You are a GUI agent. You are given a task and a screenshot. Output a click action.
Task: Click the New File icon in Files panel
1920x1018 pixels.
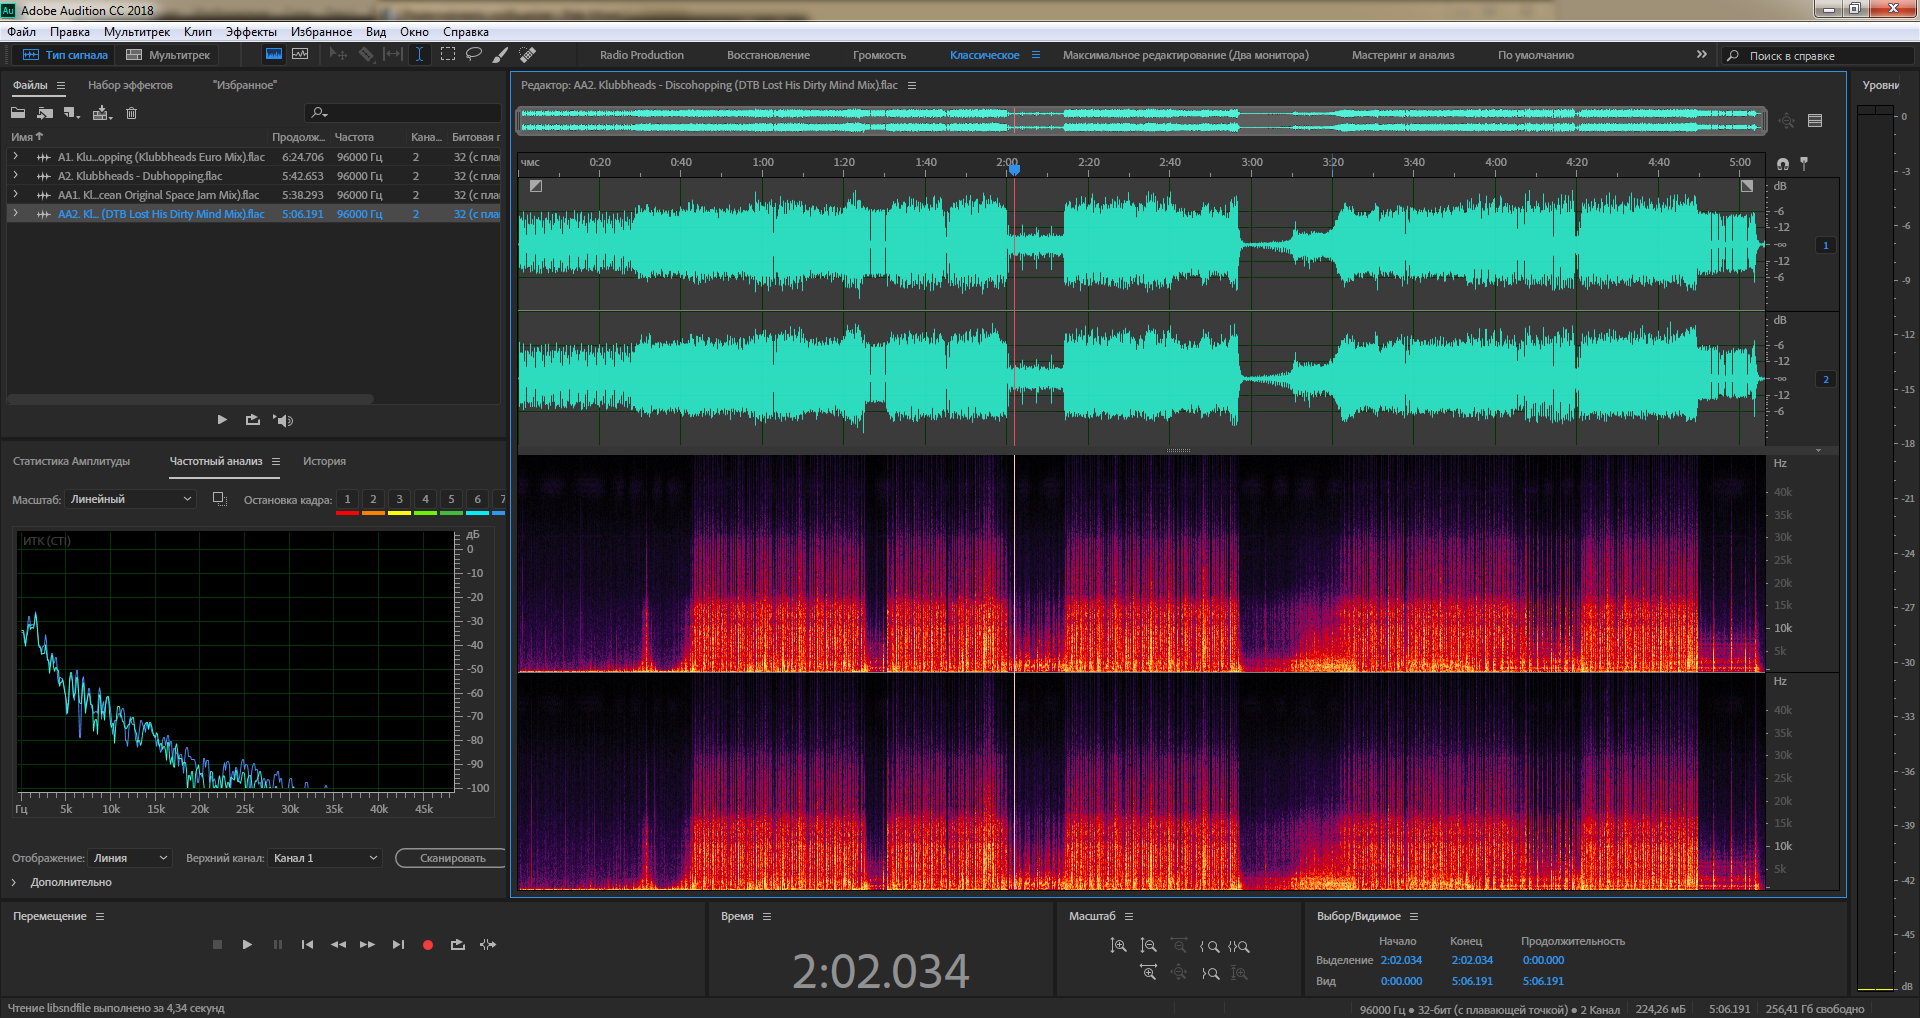click(x=72, y=113)
